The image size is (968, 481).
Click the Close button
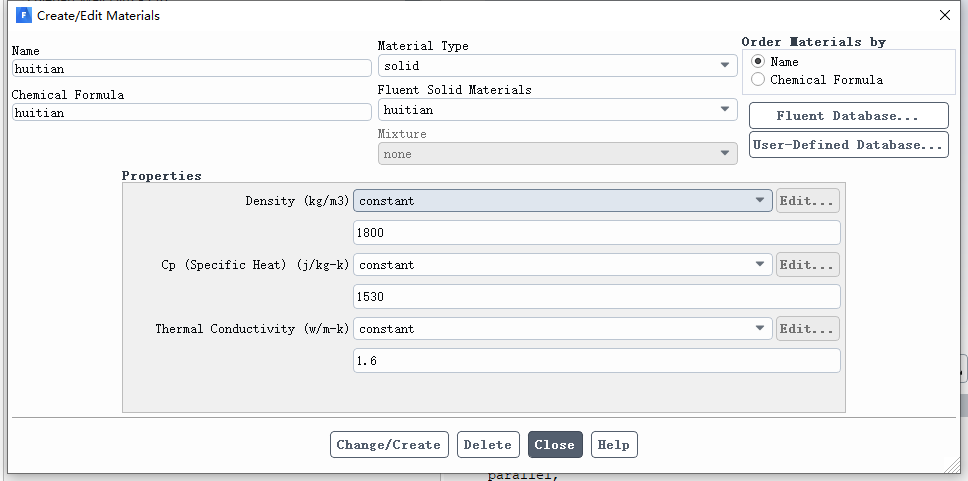click(555, 445)
